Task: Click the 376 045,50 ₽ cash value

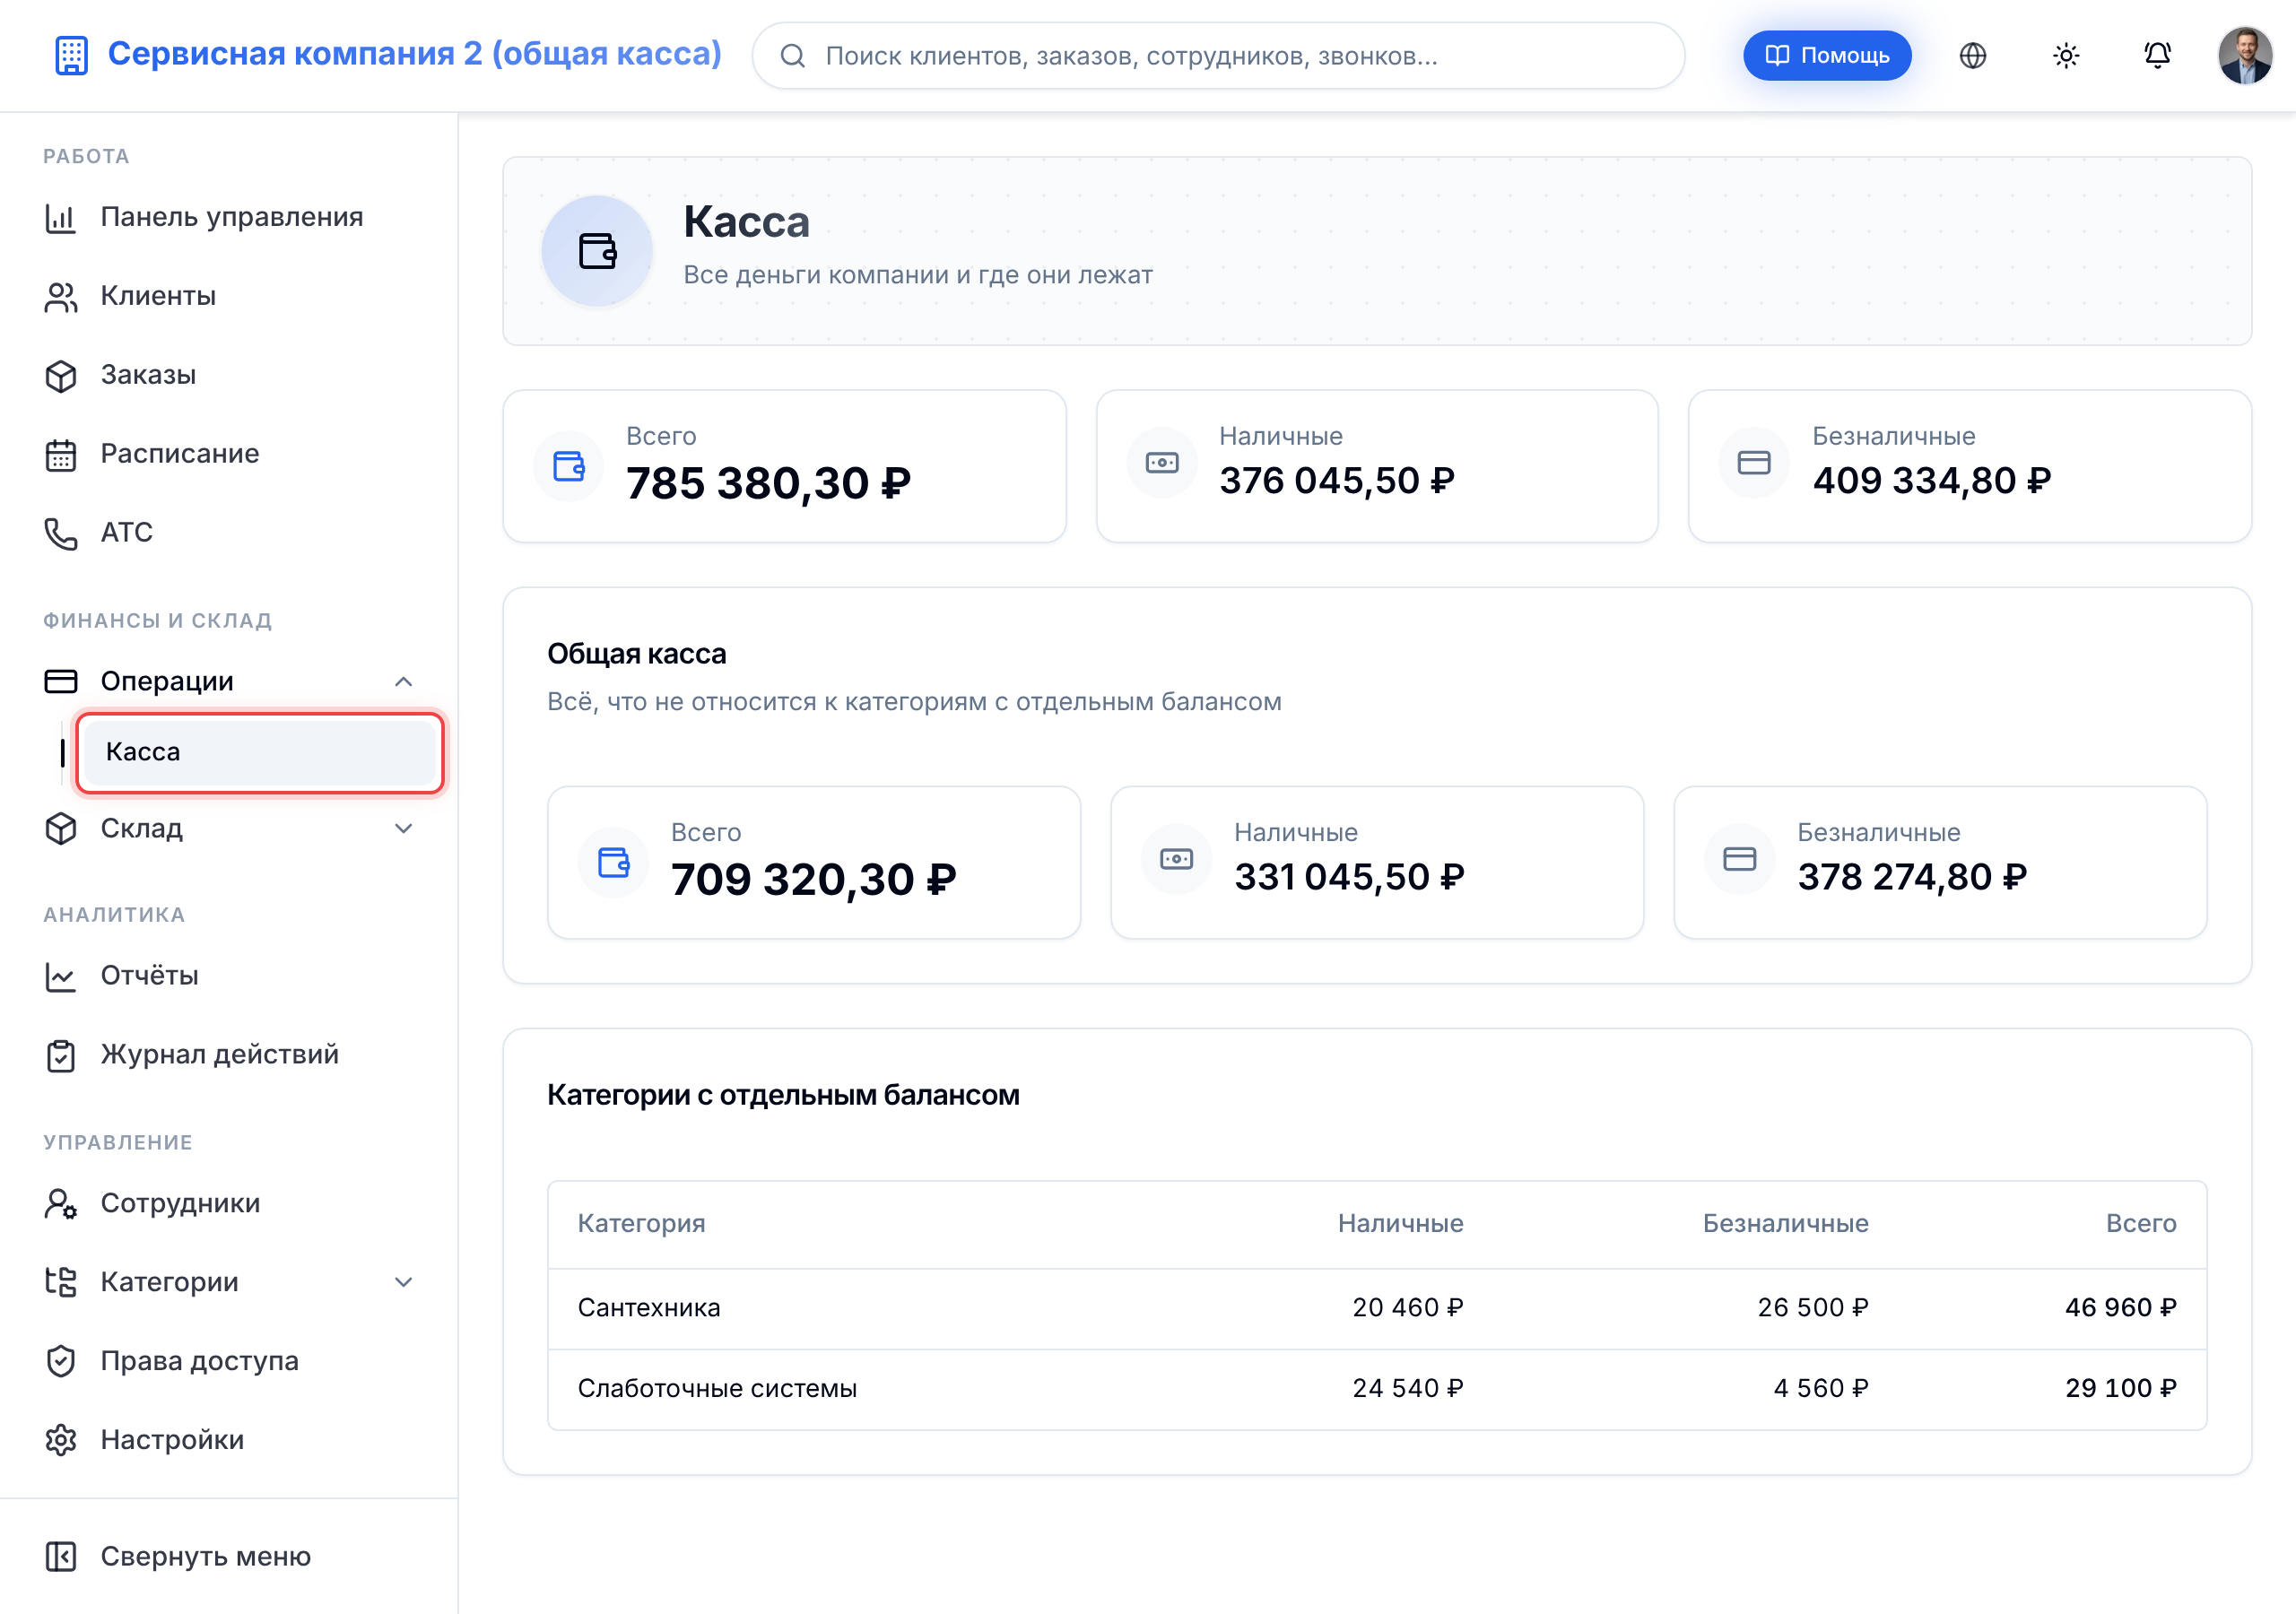Action: (x=1337, y=481)
